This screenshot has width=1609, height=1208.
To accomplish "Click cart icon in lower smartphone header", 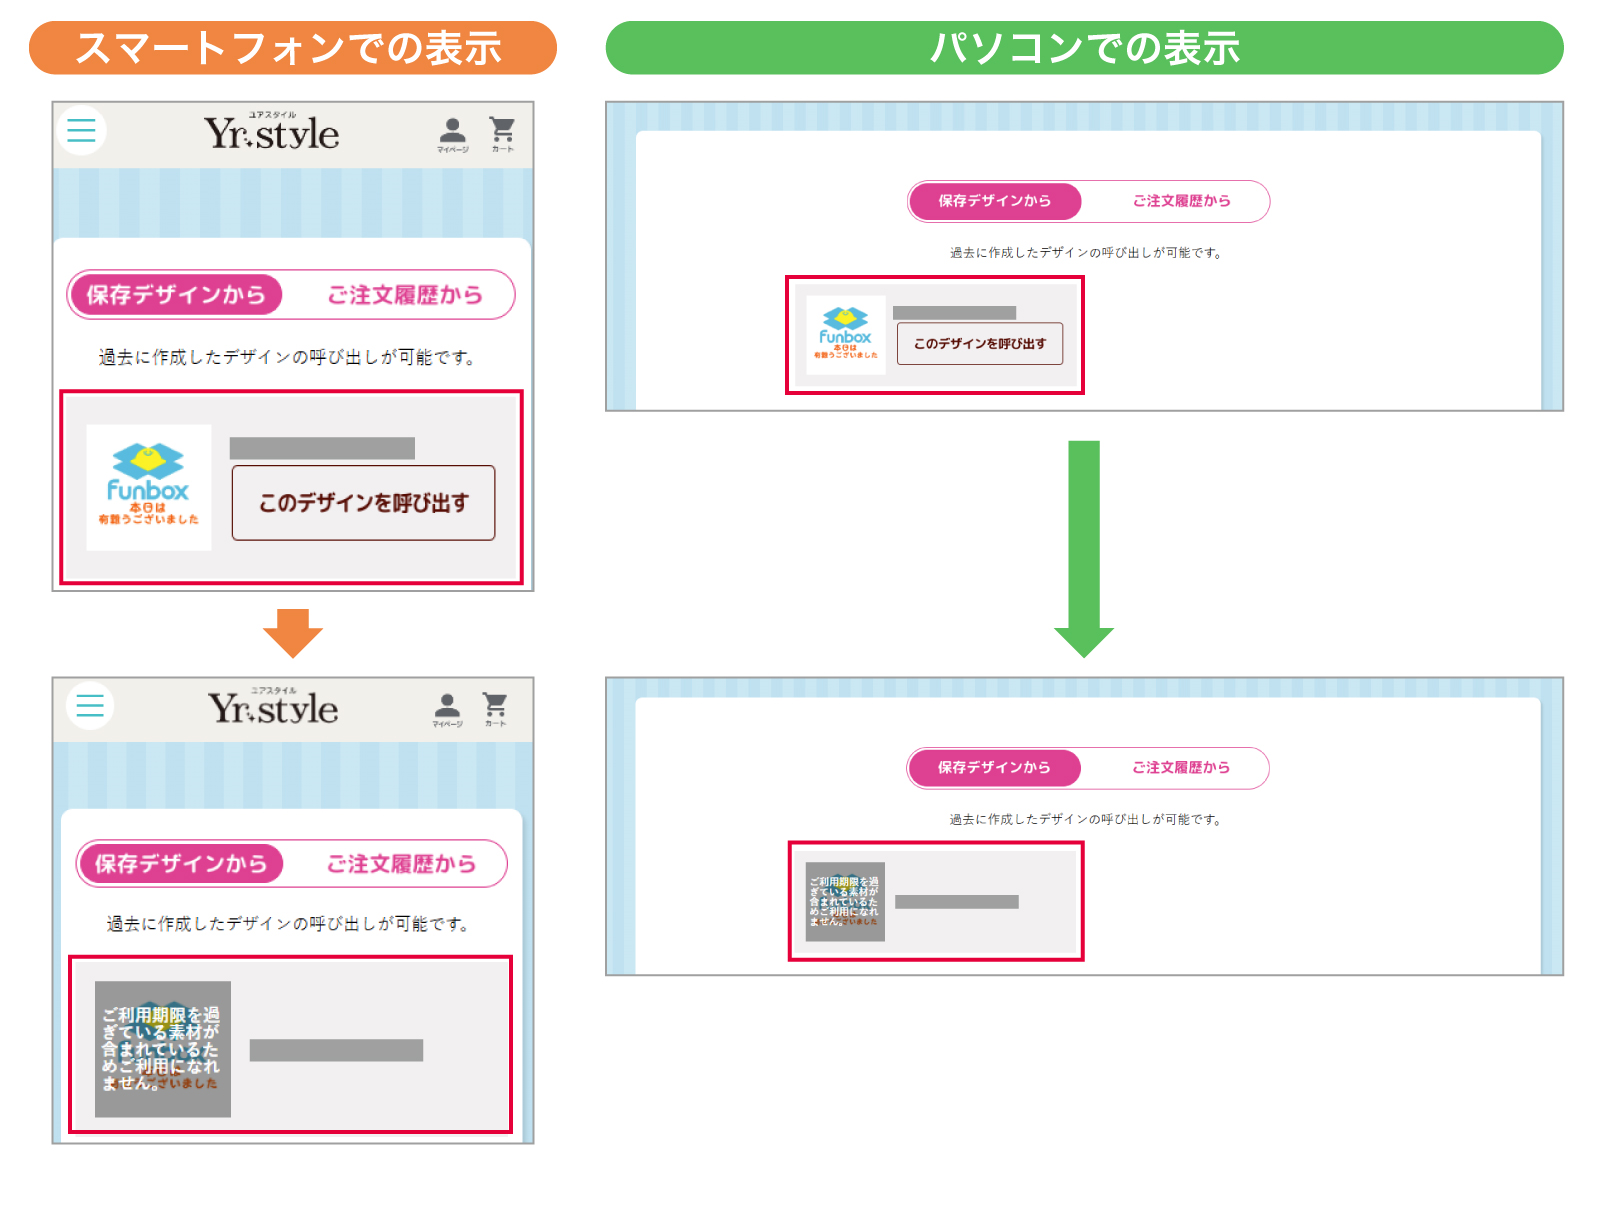I will pos(495,708).
